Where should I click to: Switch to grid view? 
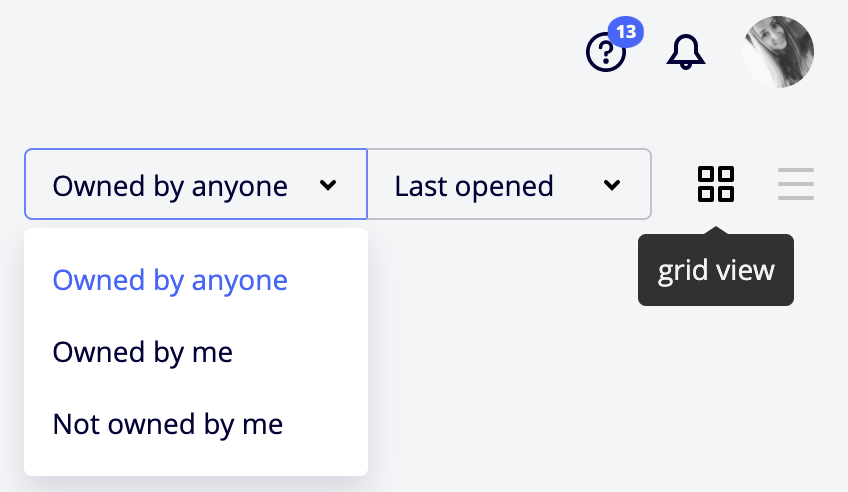(716, 184)
